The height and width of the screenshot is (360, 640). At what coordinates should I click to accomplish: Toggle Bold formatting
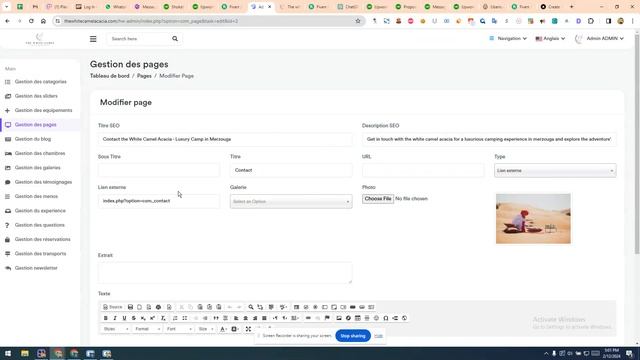pos(106,318)
